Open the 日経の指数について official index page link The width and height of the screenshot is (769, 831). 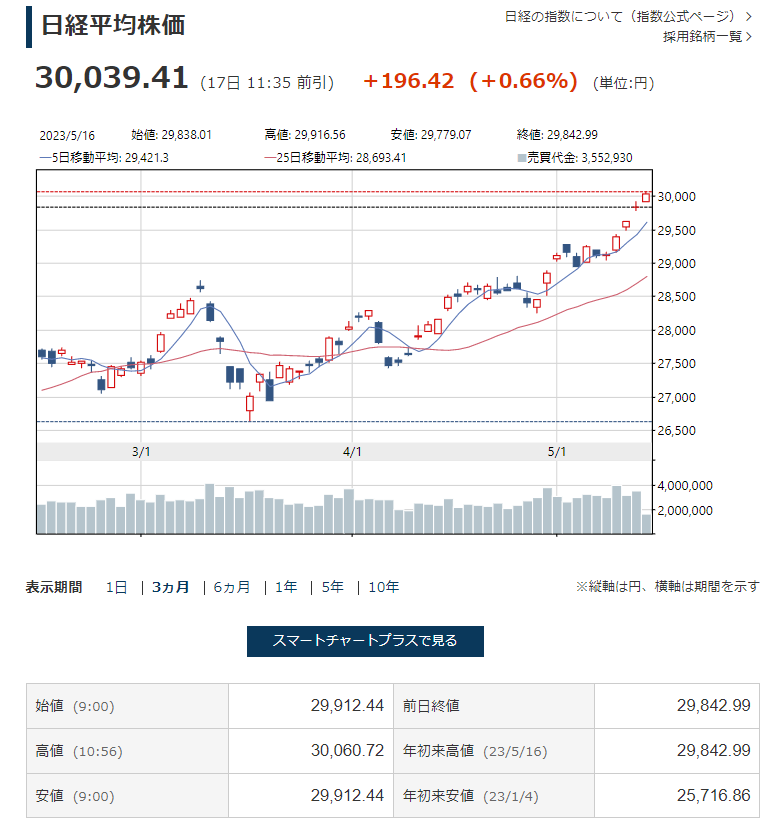click(627, 16)
